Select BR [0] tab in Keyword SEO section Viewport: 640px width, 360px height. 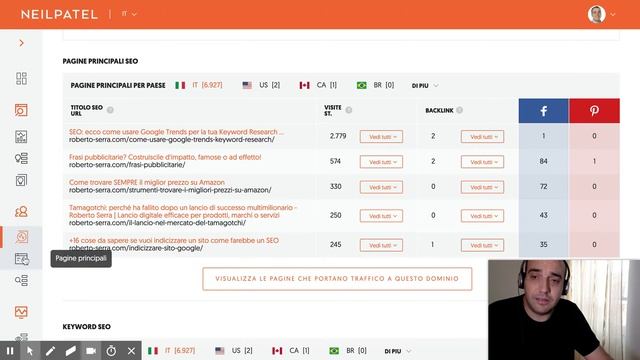tap(348, 351)
